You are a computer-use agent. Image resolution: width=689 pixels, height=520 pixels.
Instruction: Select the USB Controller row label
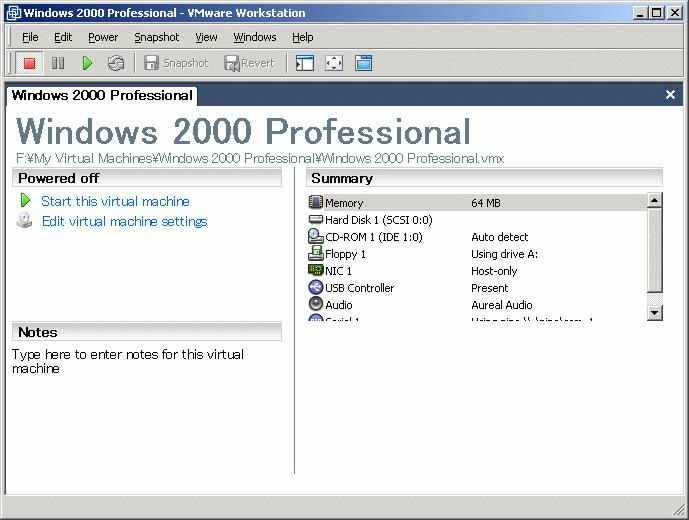pos(359,288)
